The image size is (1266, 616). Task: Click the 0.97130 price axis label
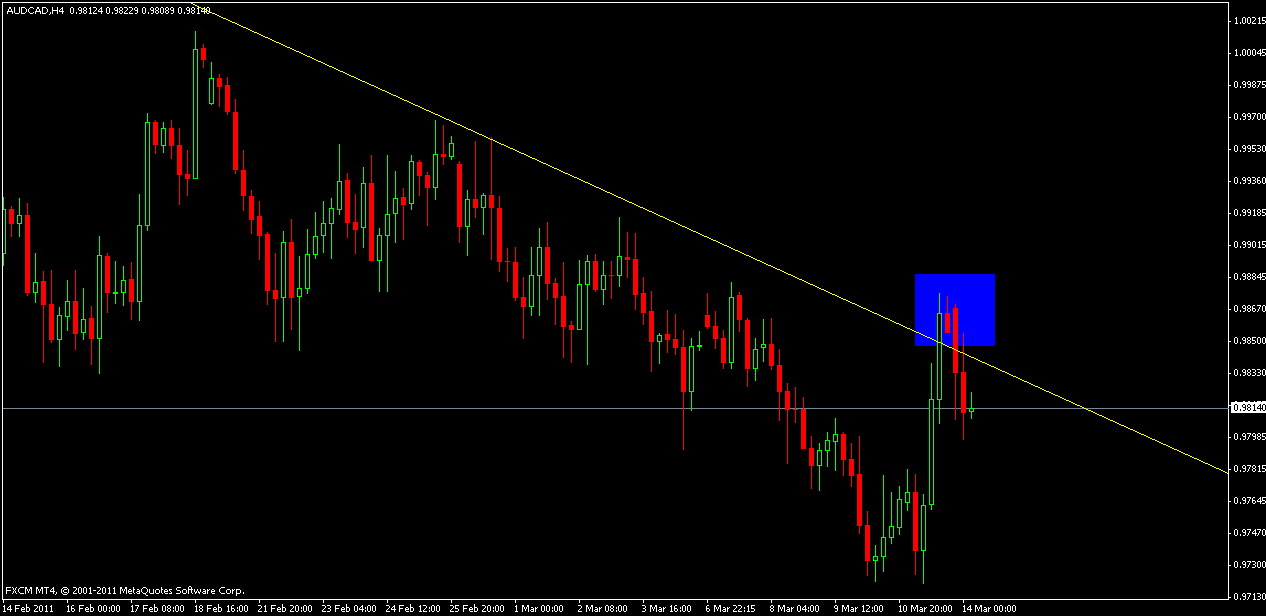pos(1246,566)
